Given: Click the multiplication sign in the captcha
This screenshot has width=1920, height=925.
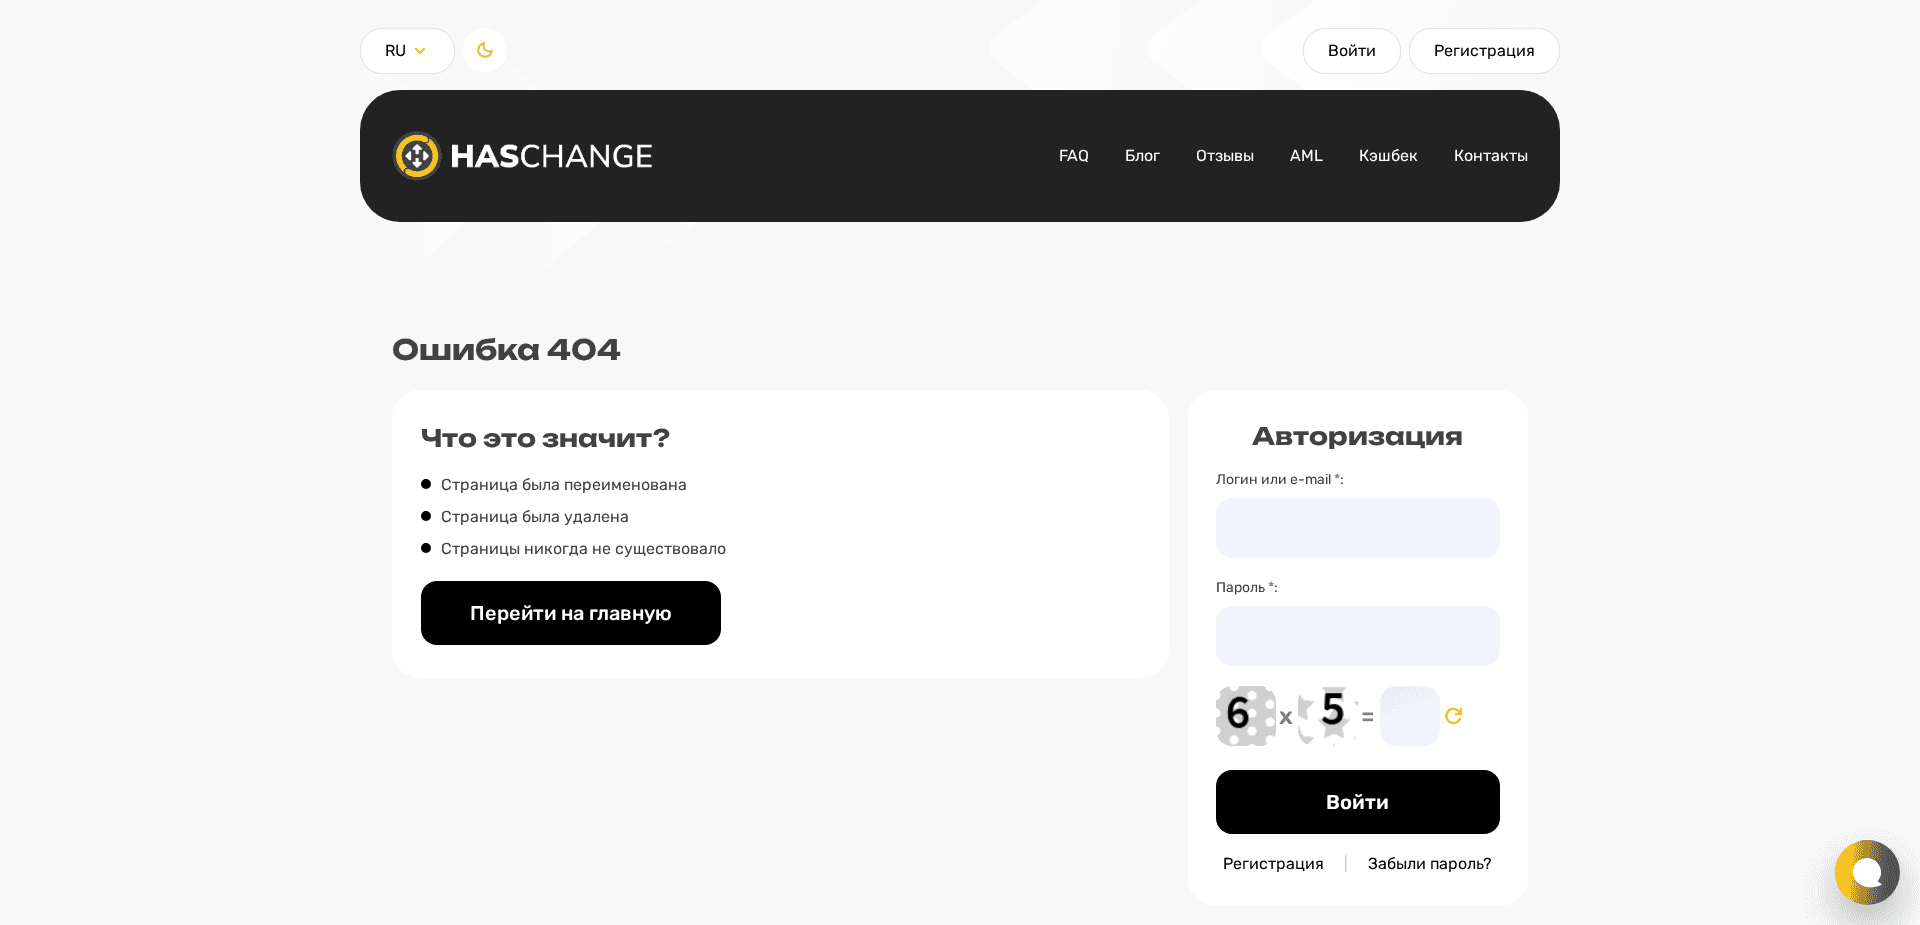Looking at the screenshot, I should (1286, 717).
